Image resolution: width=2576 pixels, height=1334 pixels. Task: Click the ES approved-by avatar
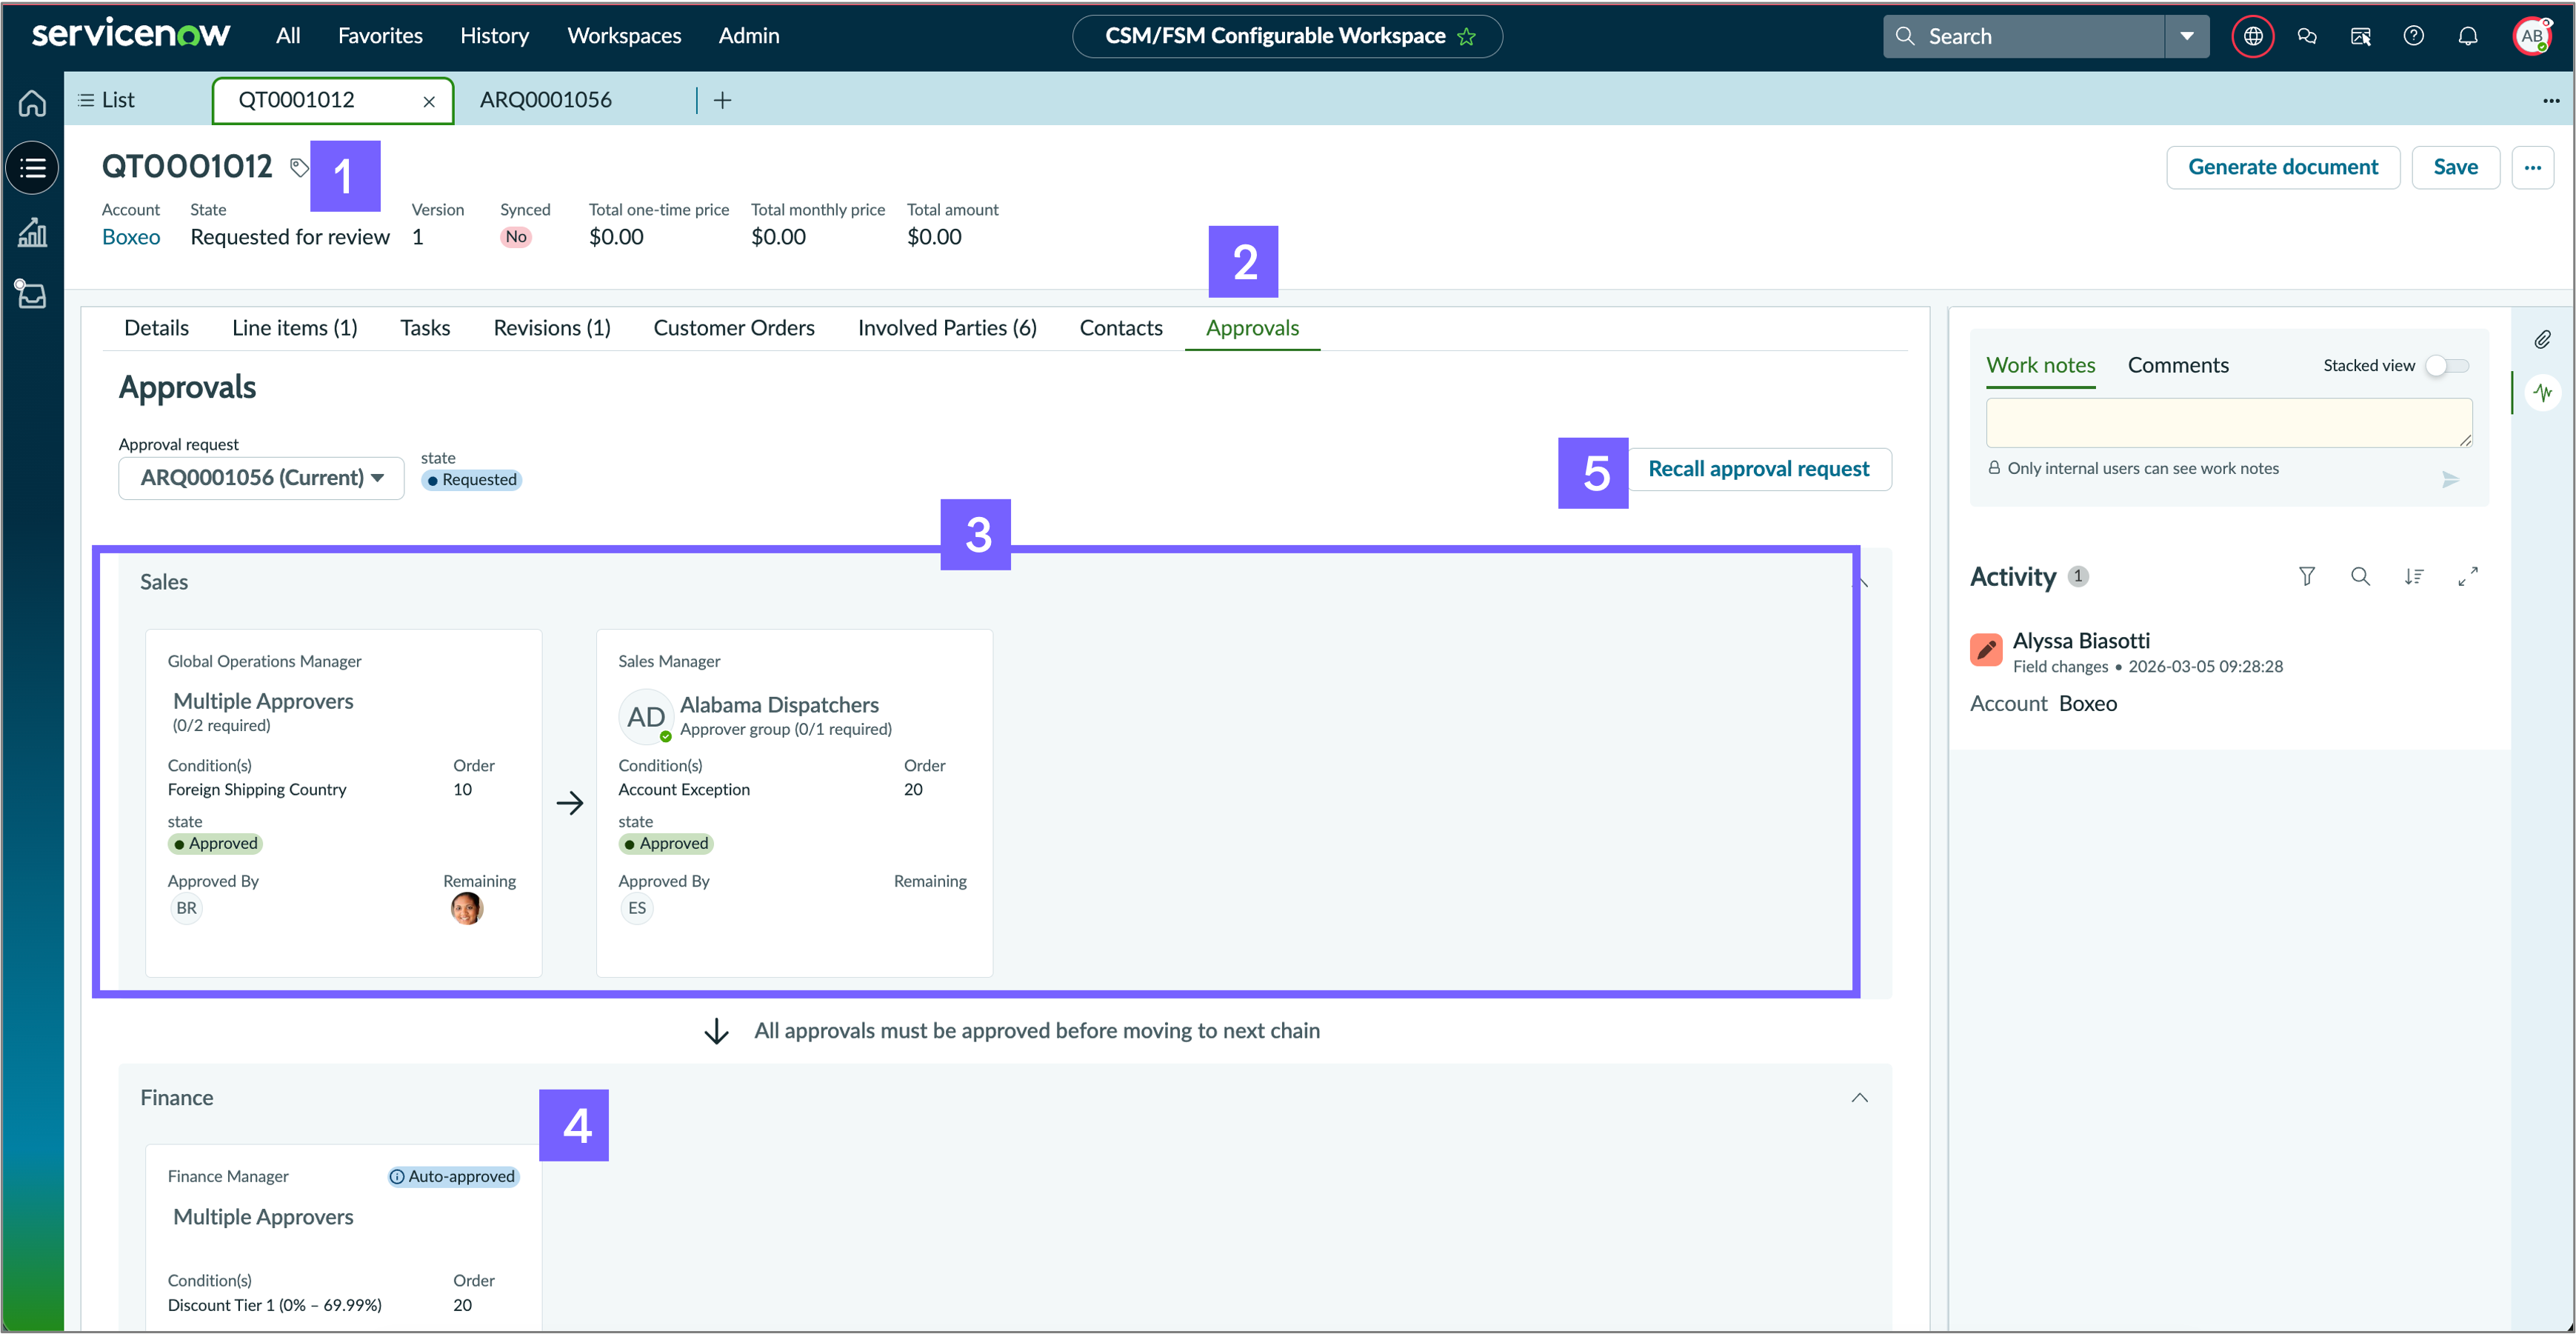[637, 908]
